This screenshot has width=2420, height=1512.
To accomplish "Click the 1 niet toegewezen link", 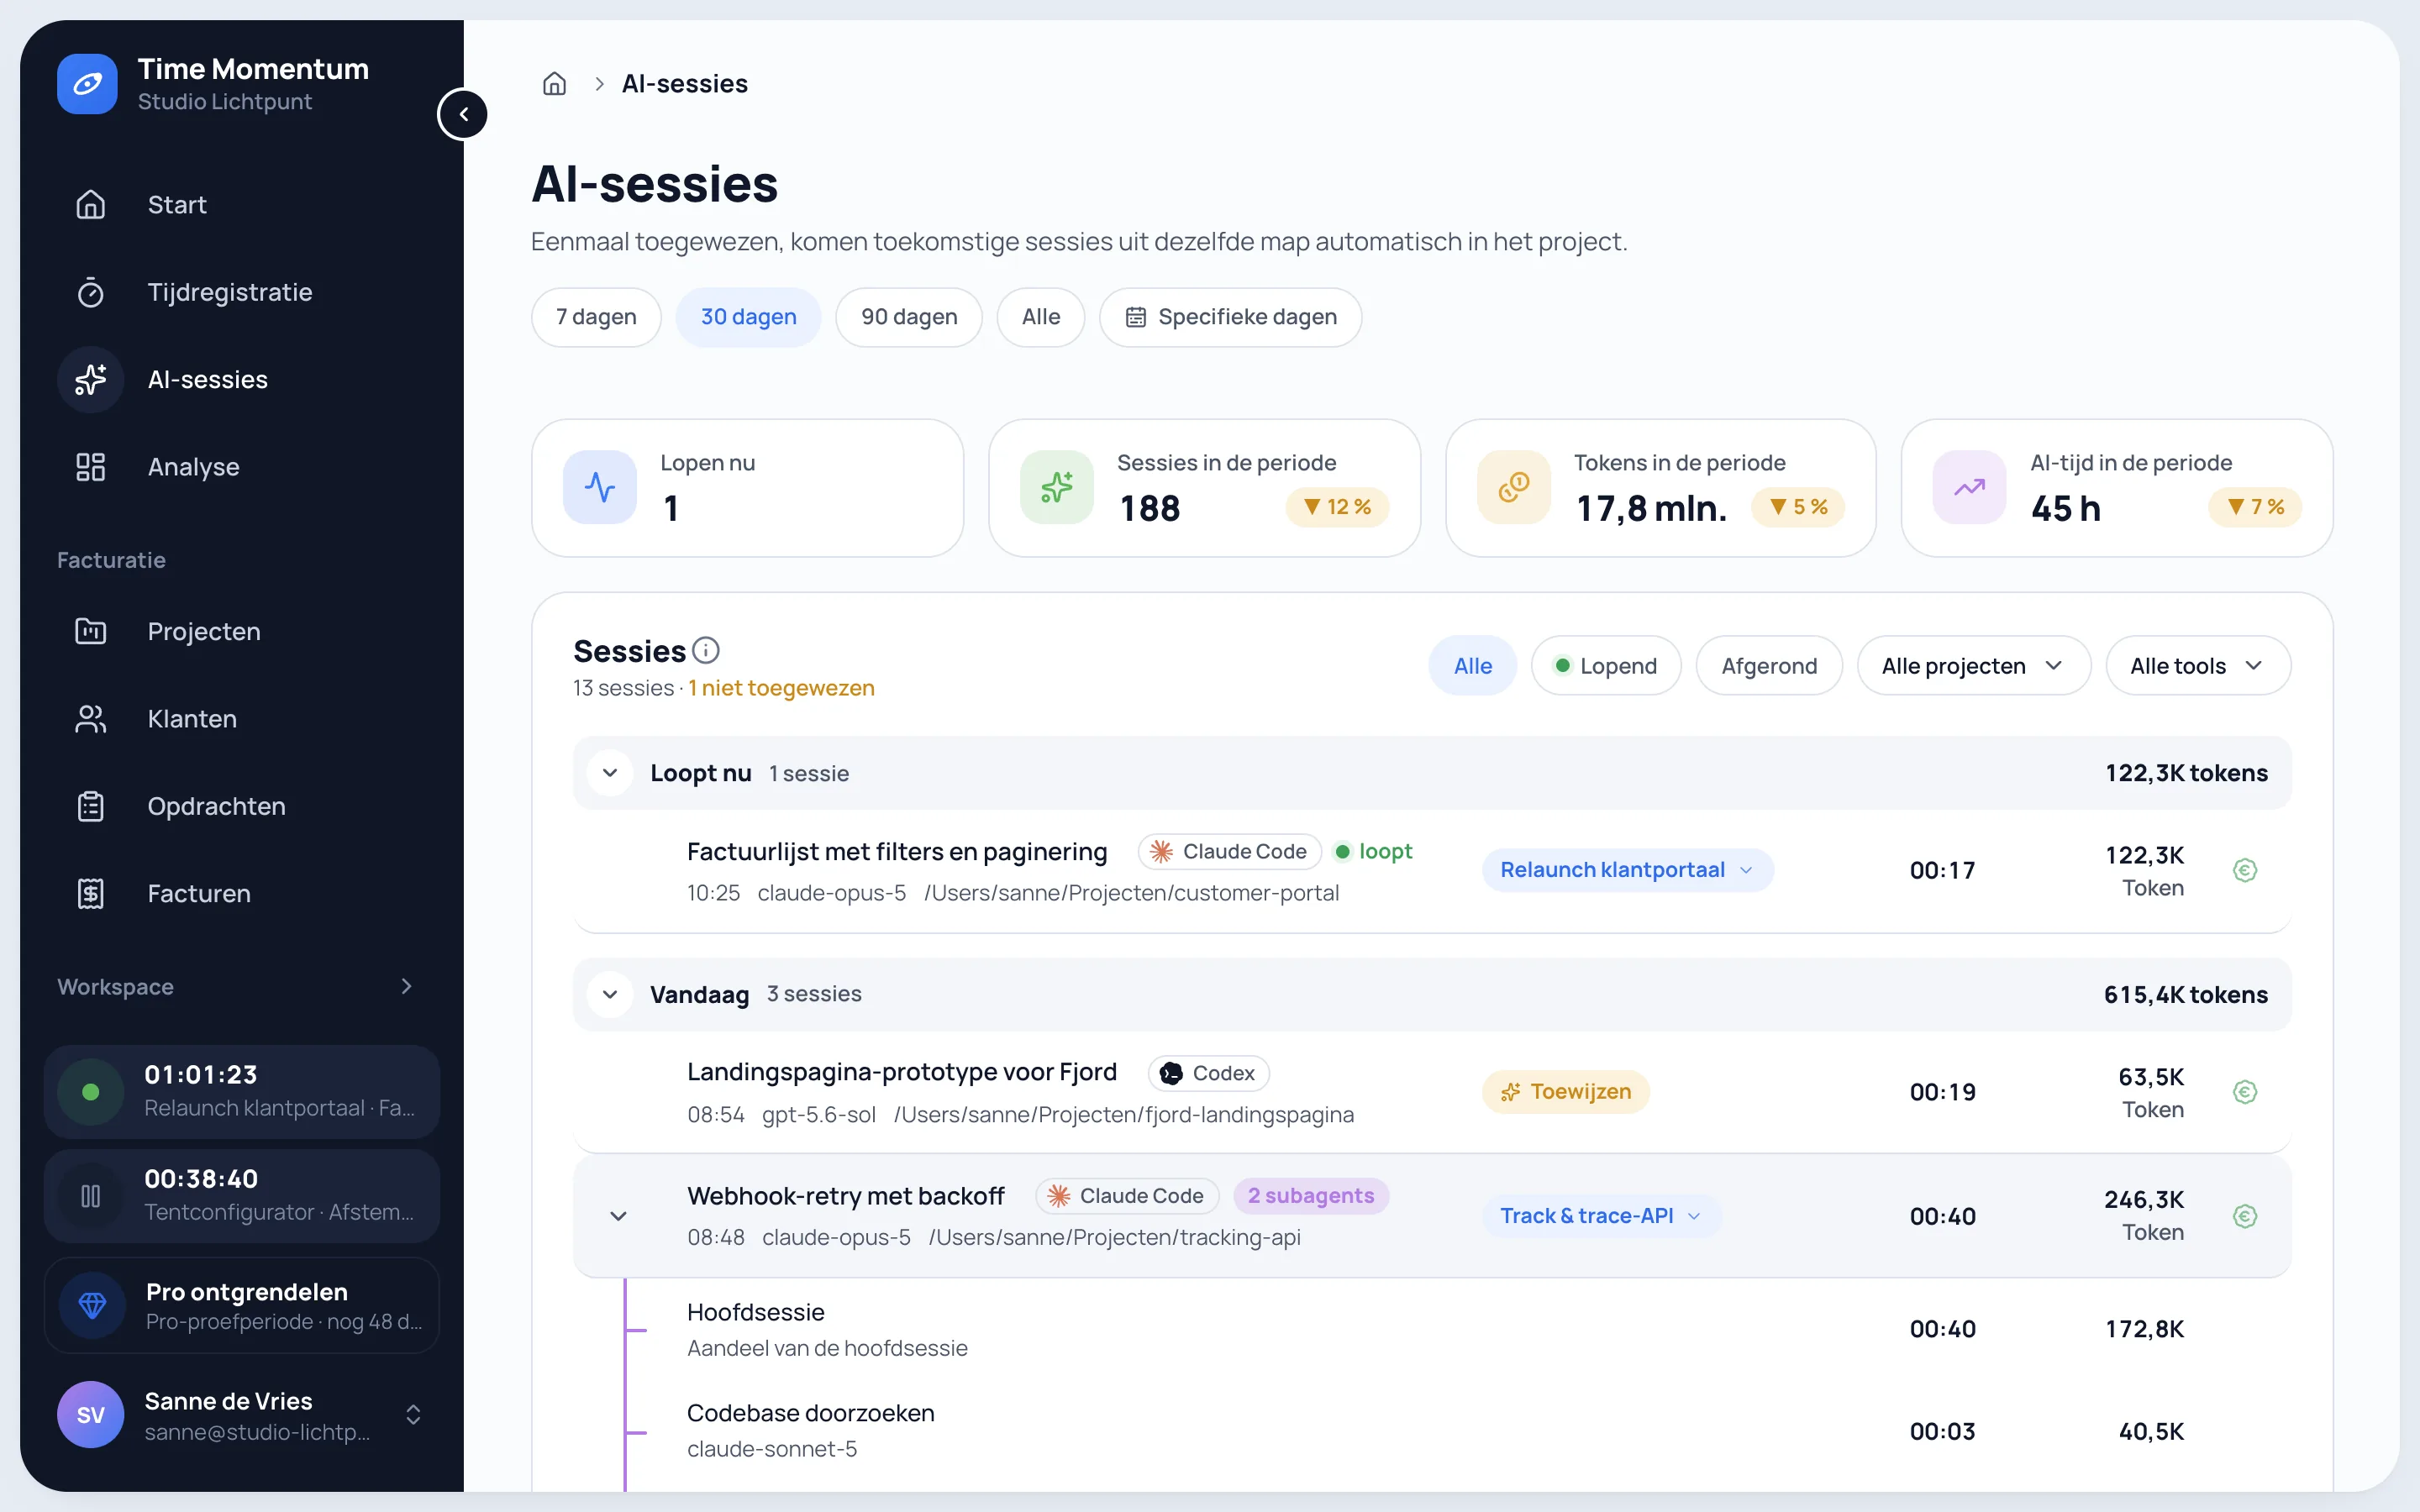I will (x=781, y=688).
